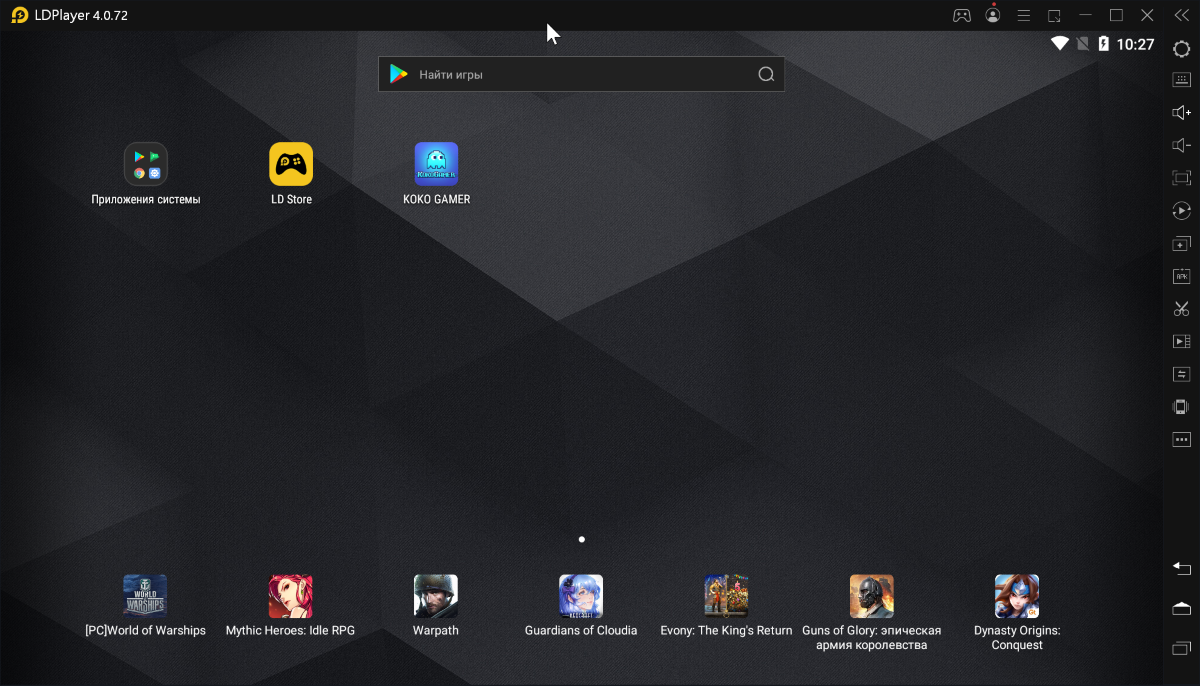Screen dimensions: 1200x686
Task: Launch the KOKO GAMER app
Action: click(x=436, y=174)
